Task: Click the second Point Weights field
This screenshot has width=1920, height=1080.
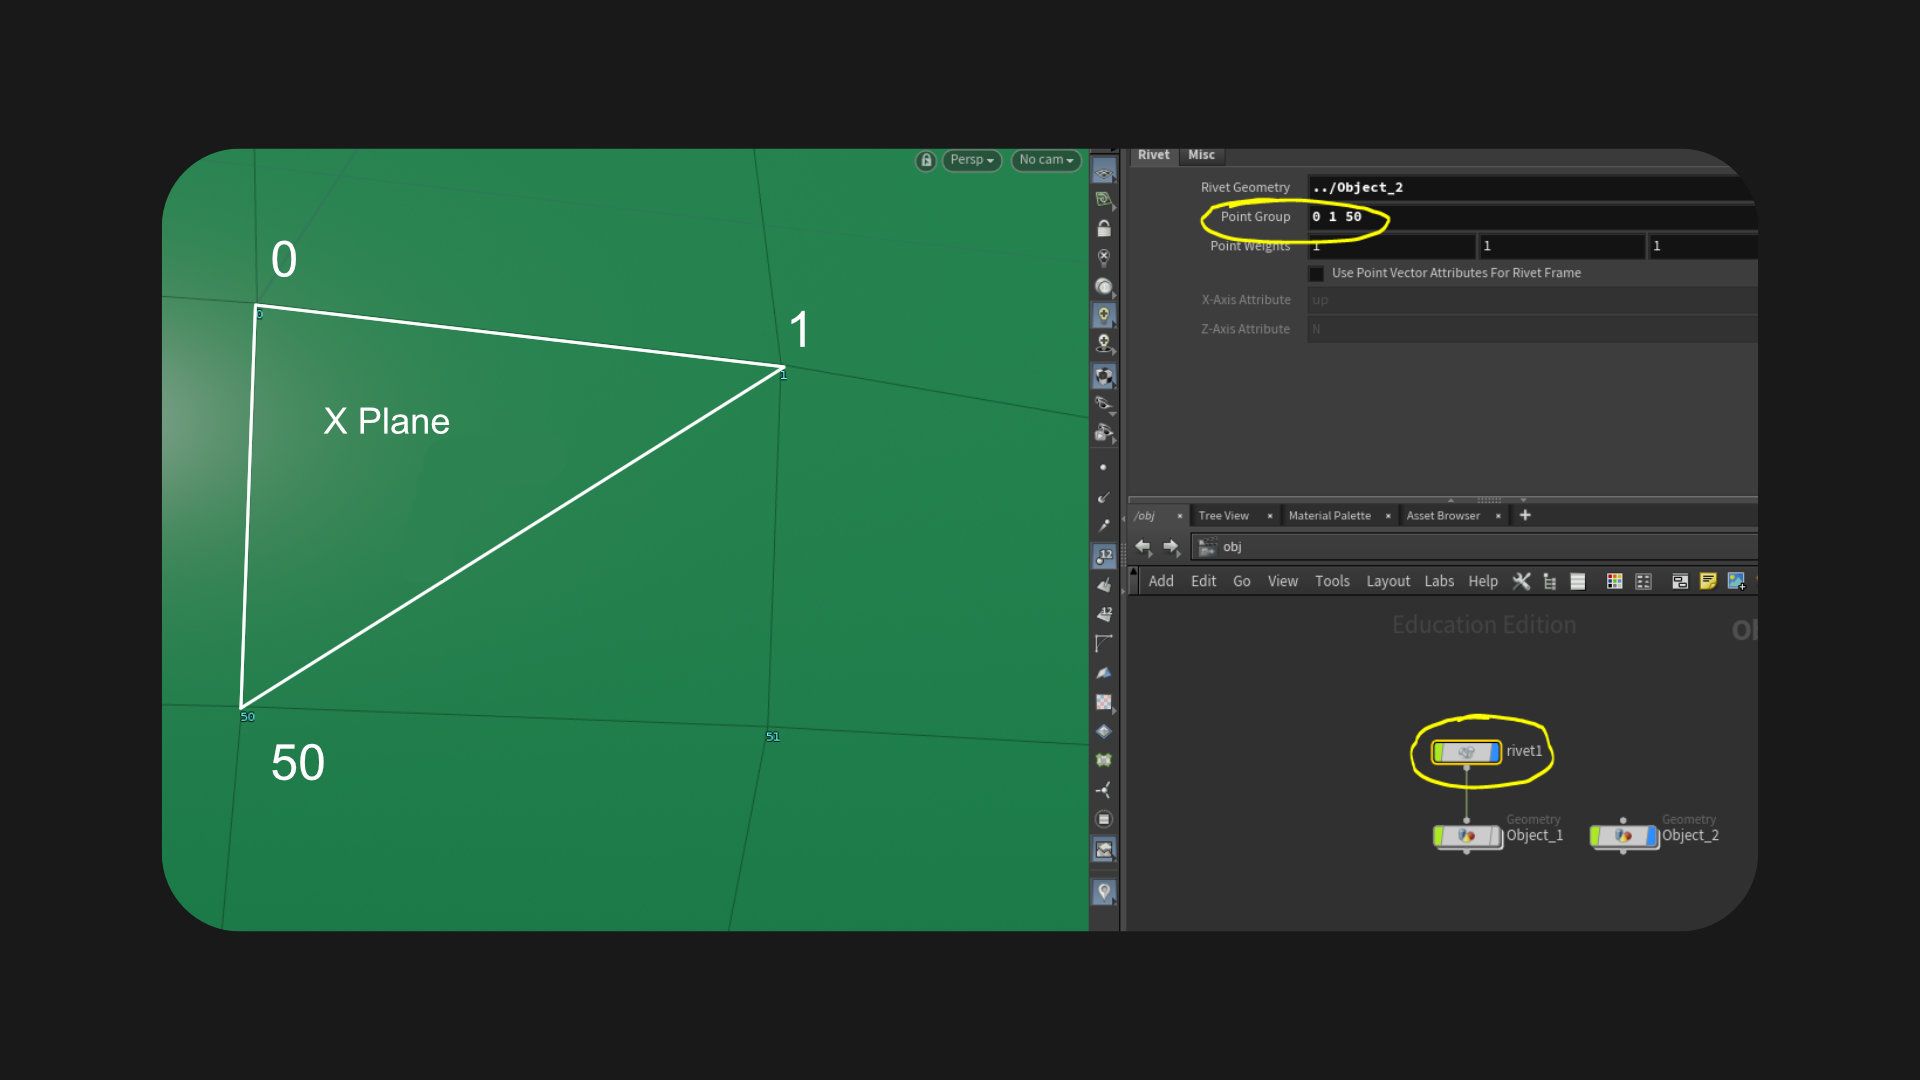Action: click(x=1561, y=246)
